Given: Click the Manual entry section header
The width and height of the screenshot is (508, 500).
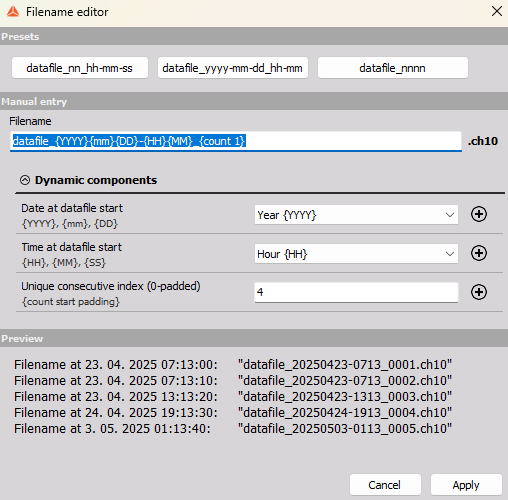Looking at the screenshot, I should (254, 101).
